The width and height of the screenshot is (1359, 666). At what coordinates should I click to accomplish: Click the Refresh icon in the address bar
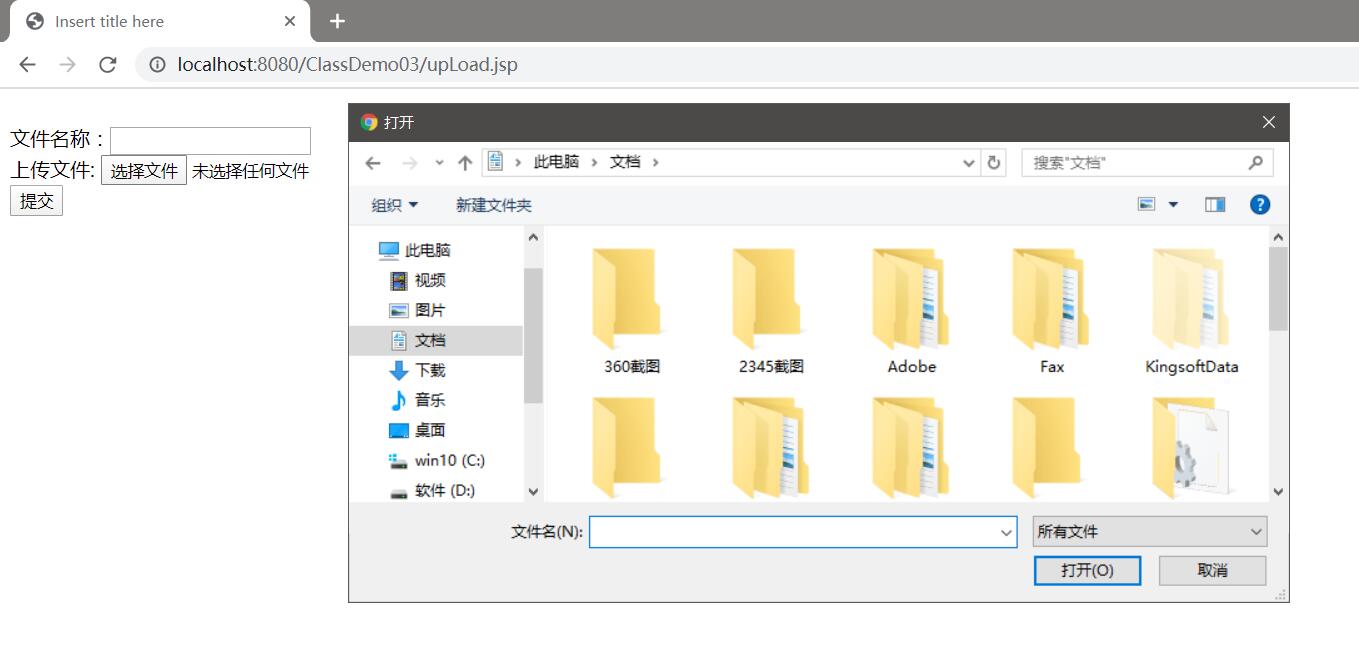(991, 161)
